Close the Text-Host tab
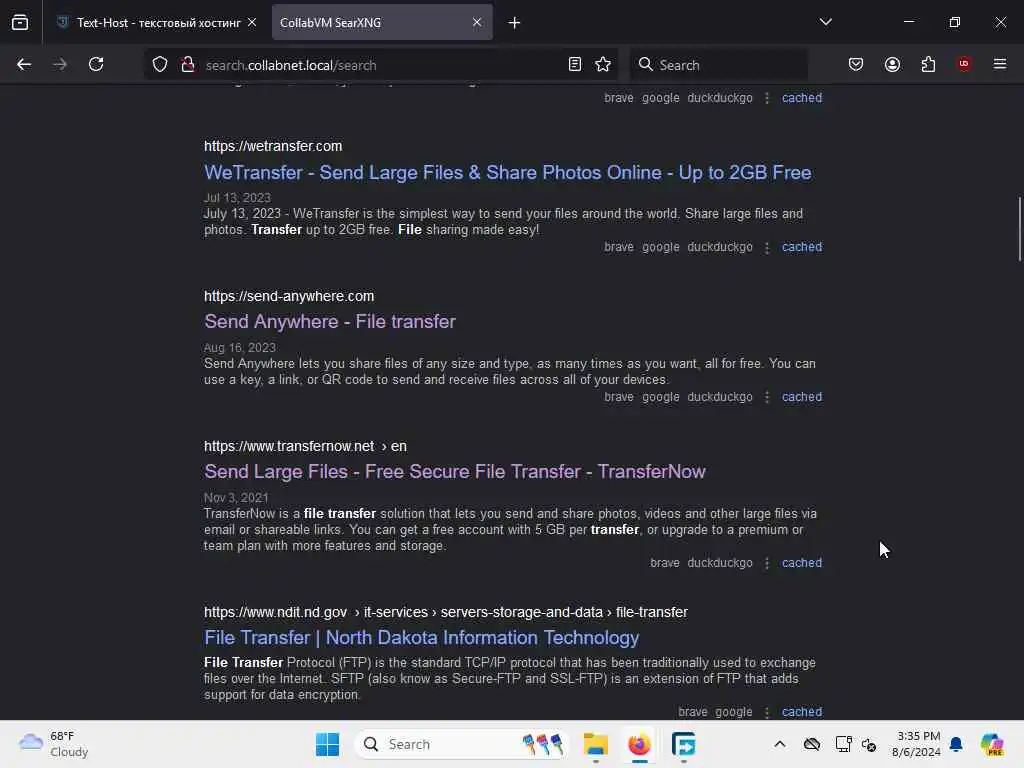The height and width of the screenshot is (768, 1024). [252, 22]
